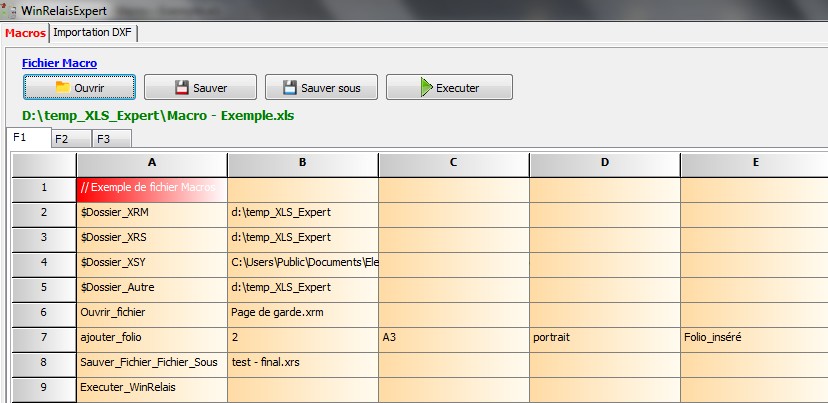The width and height of the screenshot is (828, 403).
Task: Click the green play icon on Executer
Action: tap(426, 87)
